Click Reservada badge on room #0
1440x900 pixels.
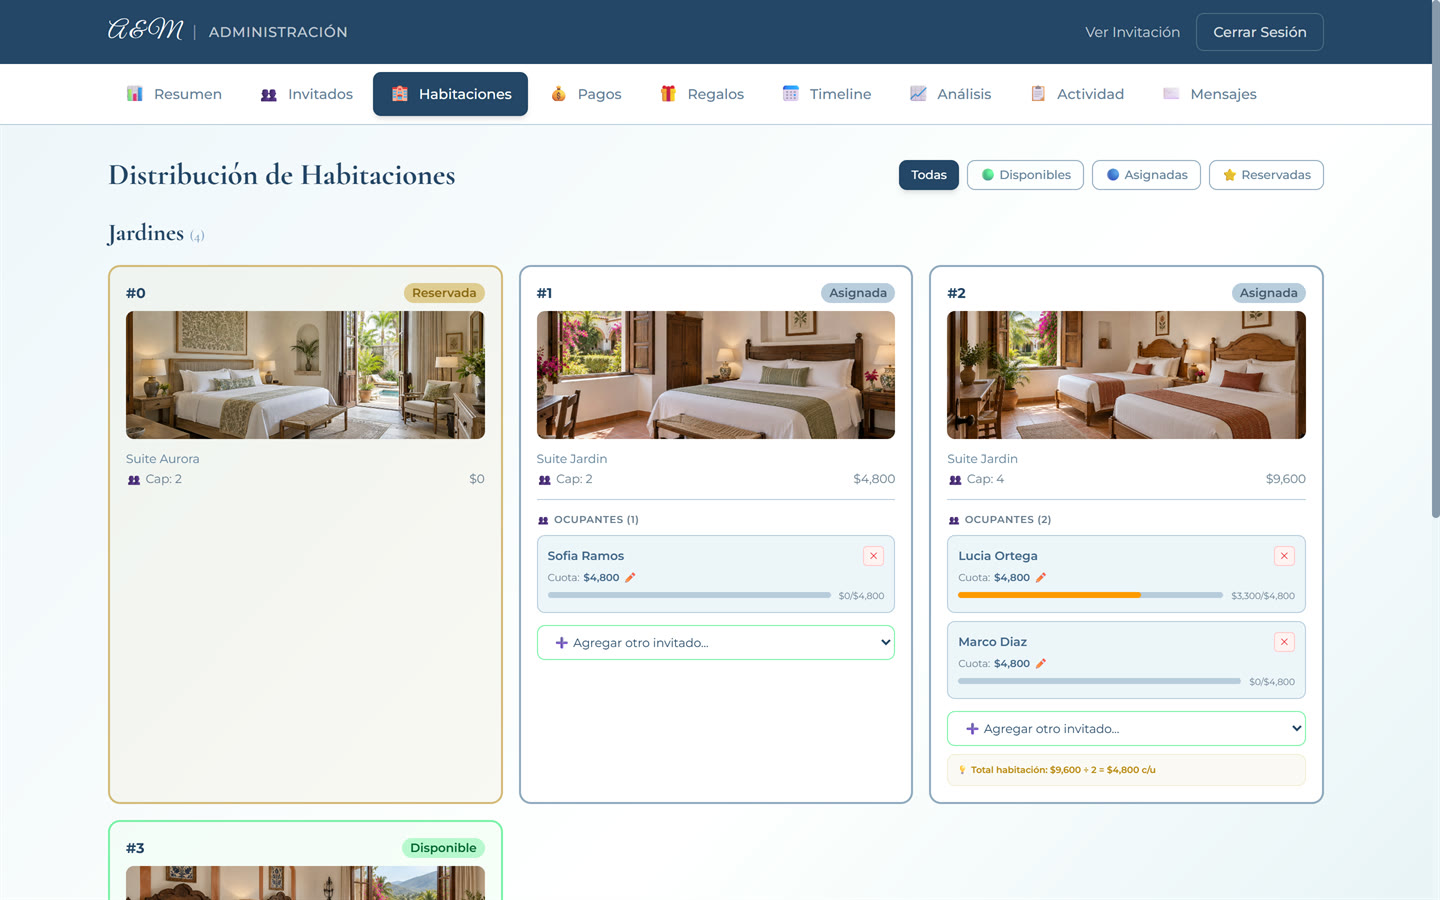444,293
